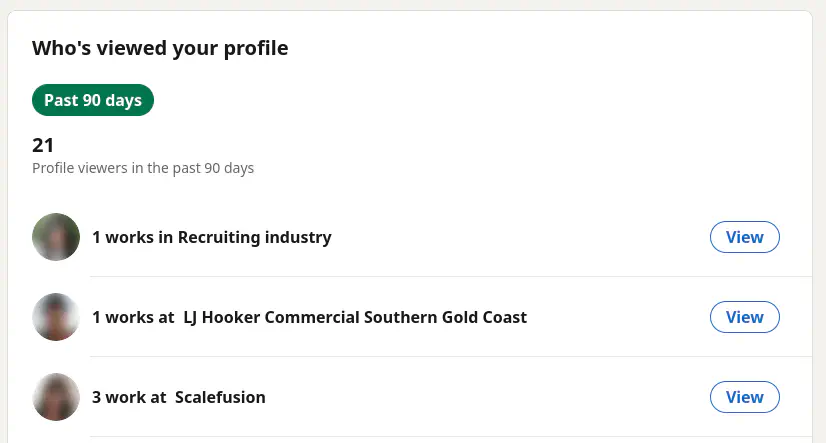The height and width of the screenshot is (443, 826).
Task: View the LJ Hooker Commercial viewer
Action: 744,317
